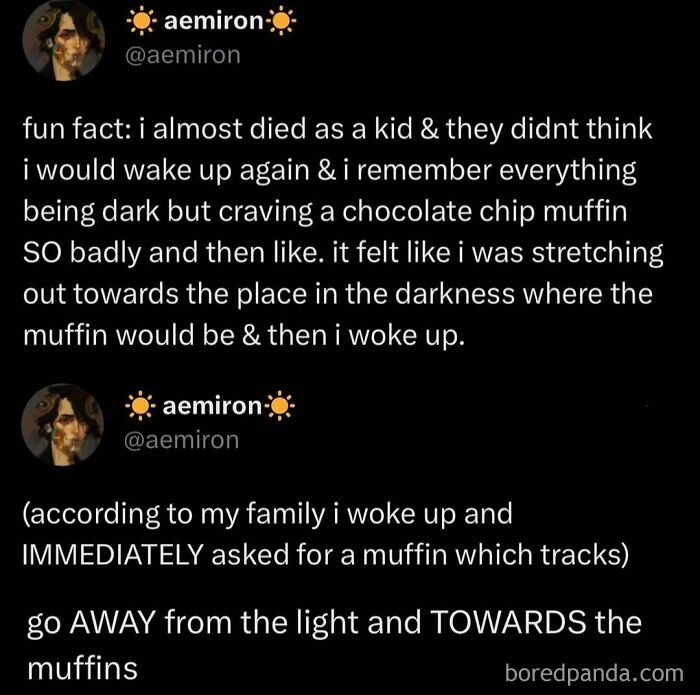The height and width of the screenshot is (695, 700).
Task: Click the boredpanda.com watermark
Action: pyautogui.click(x=590, y=669)
